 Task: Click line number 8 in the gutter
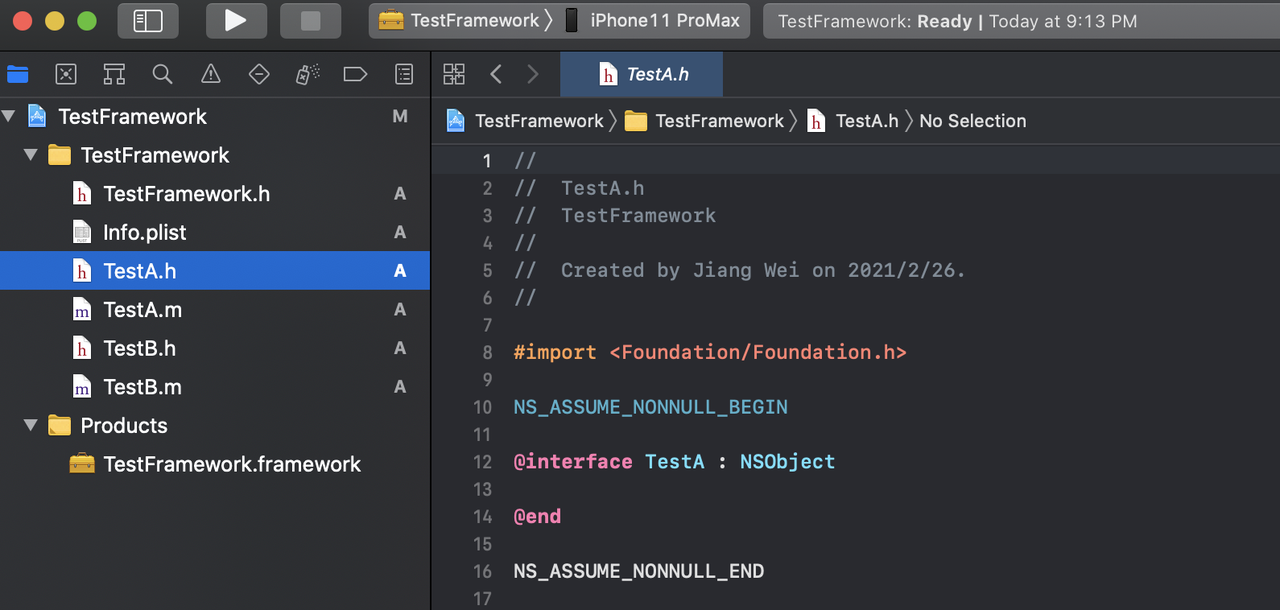(x=488, y=352)
